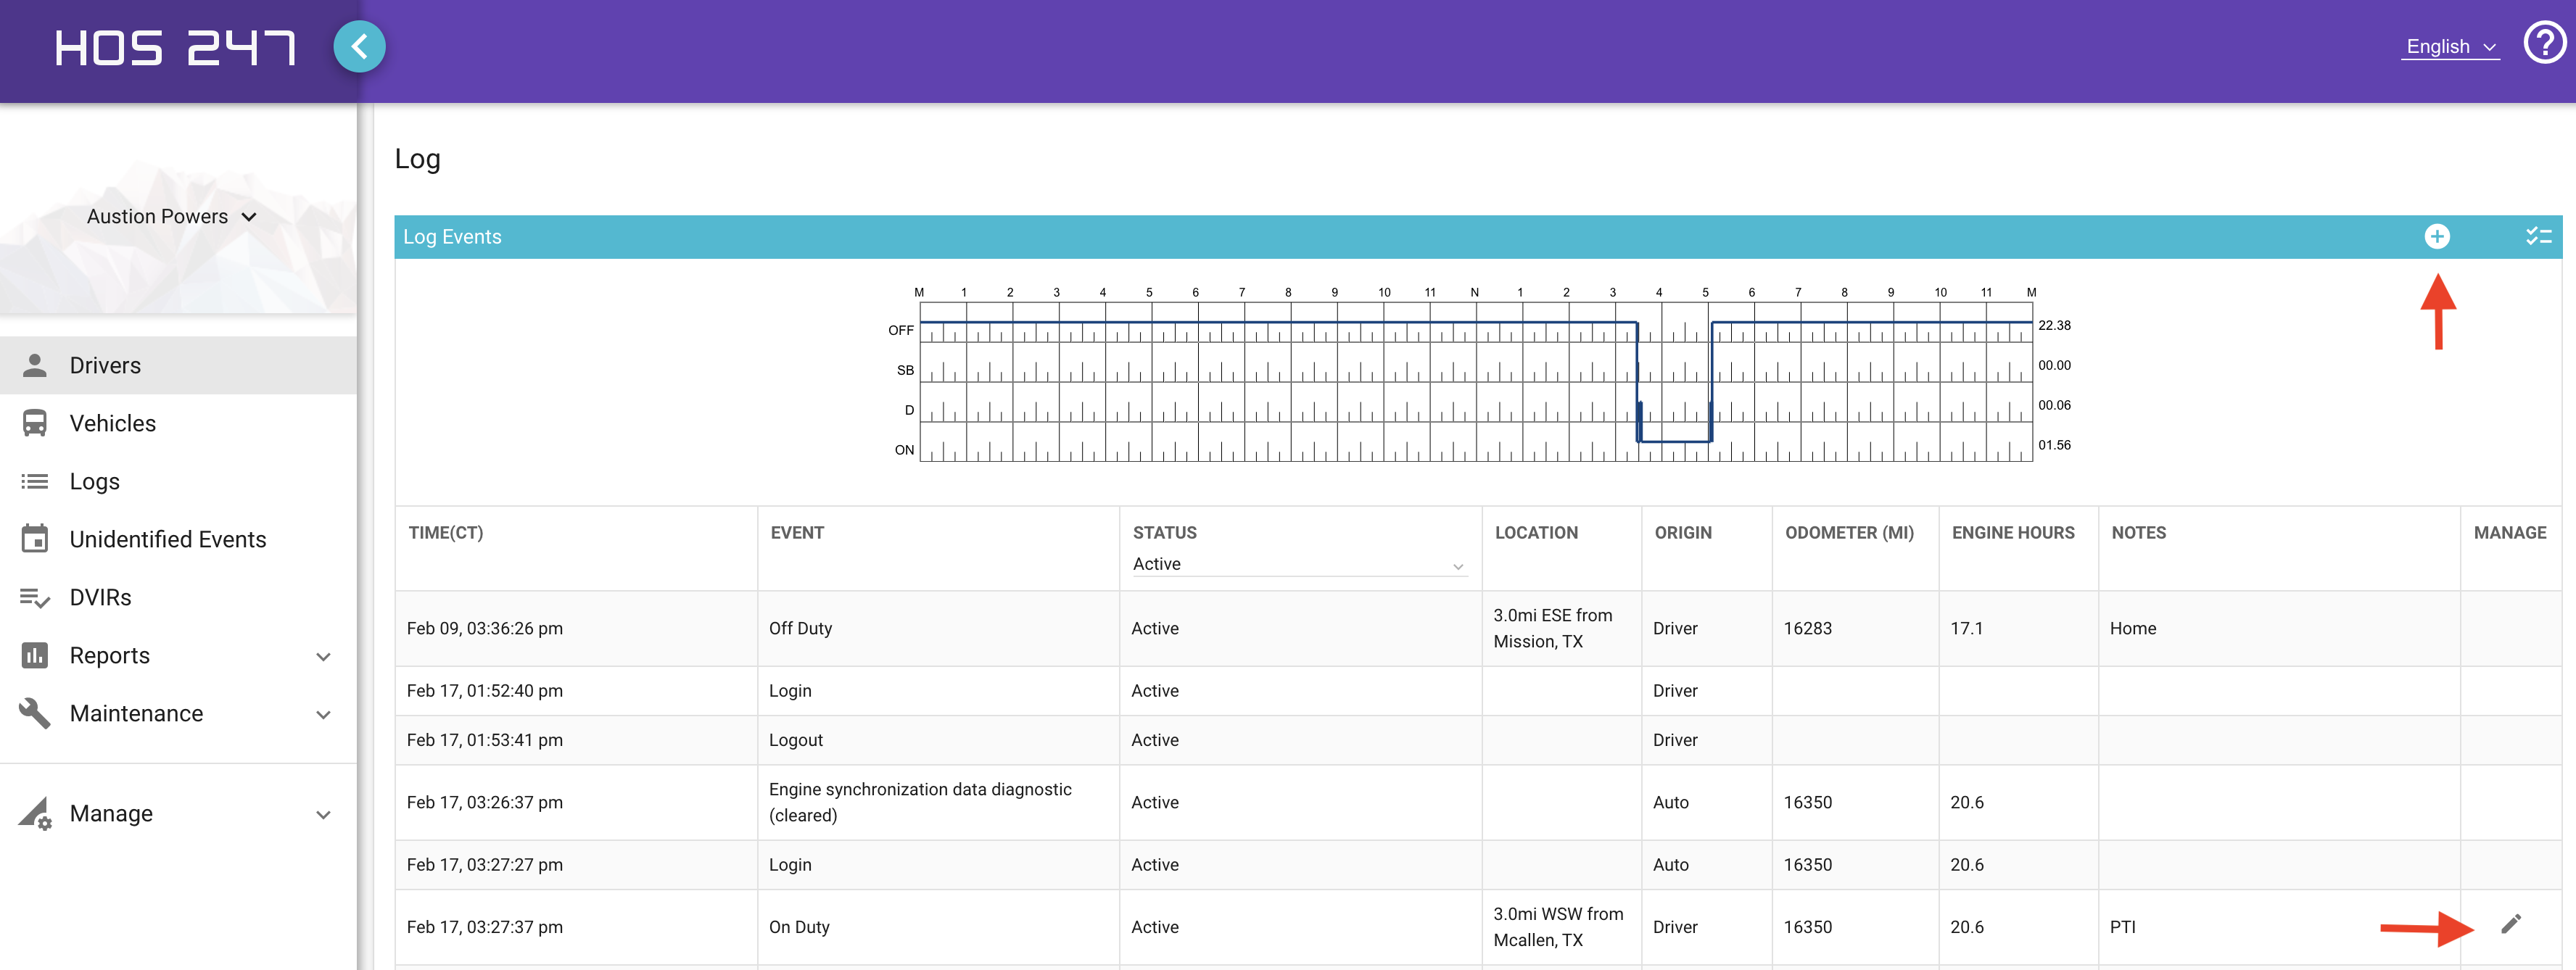Click the HOS 247 logo
The height and width of the screenshot is (970, 2576).
click(175, 47)
